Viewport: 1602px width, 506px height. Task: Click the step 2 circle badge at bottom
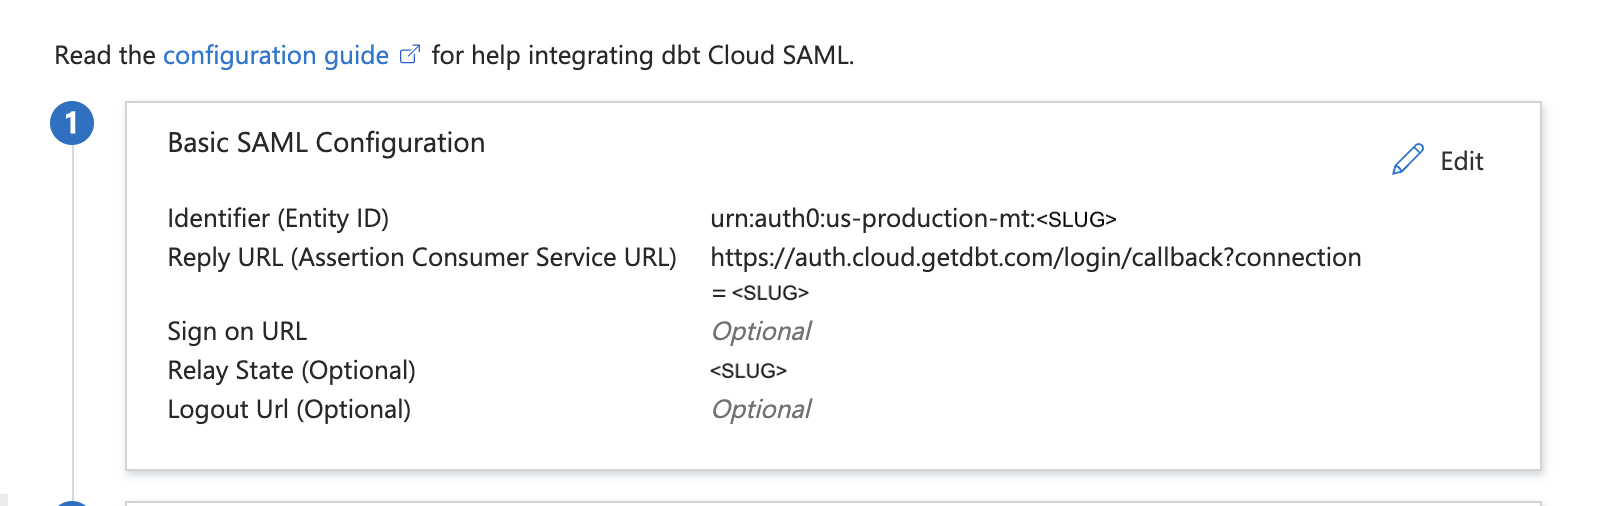pos(72,503)
